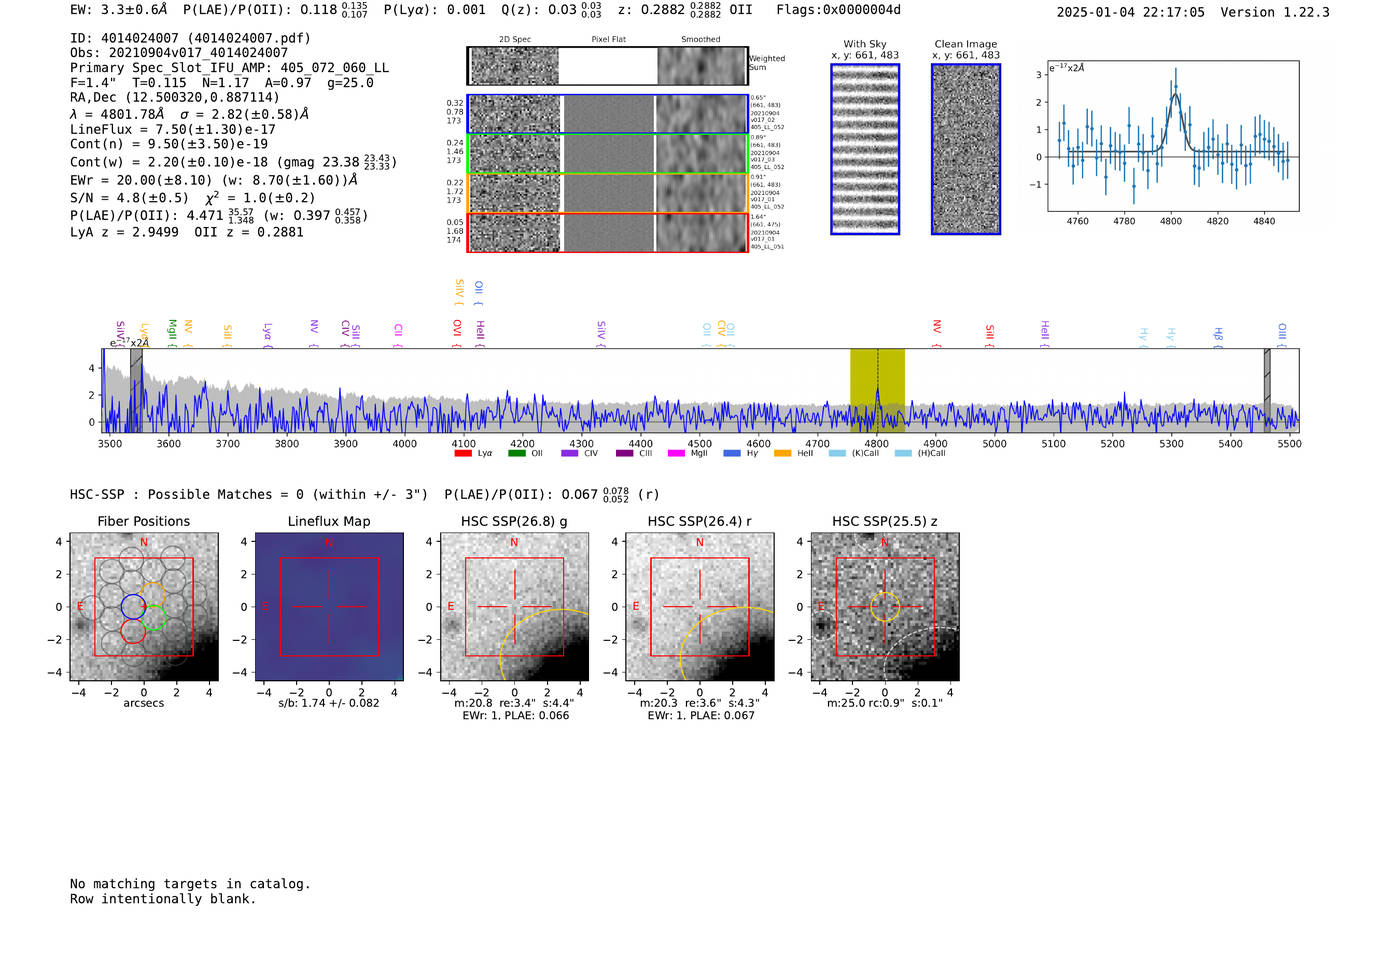
Task: Click the gray hatched region near 3550
Action: (x=136, y=391)
